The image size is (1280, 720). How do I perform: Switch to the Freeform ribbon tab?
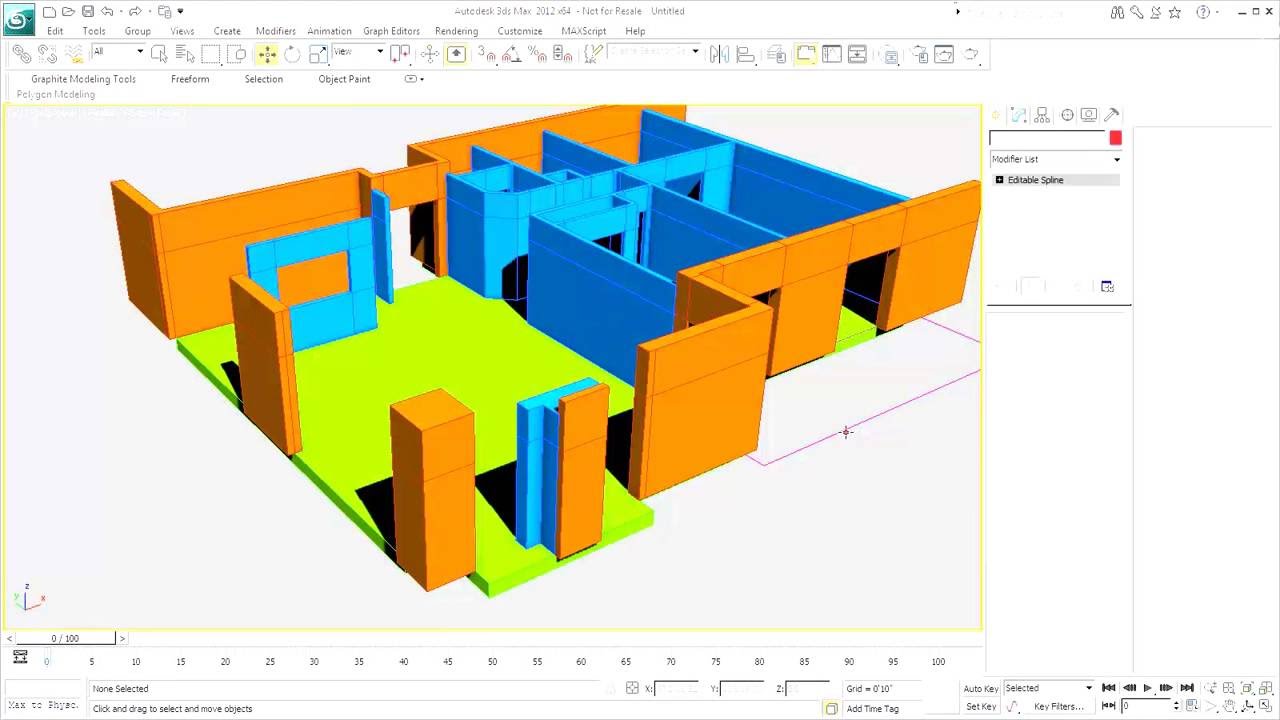pyautogui.click(x=190, y=79)
